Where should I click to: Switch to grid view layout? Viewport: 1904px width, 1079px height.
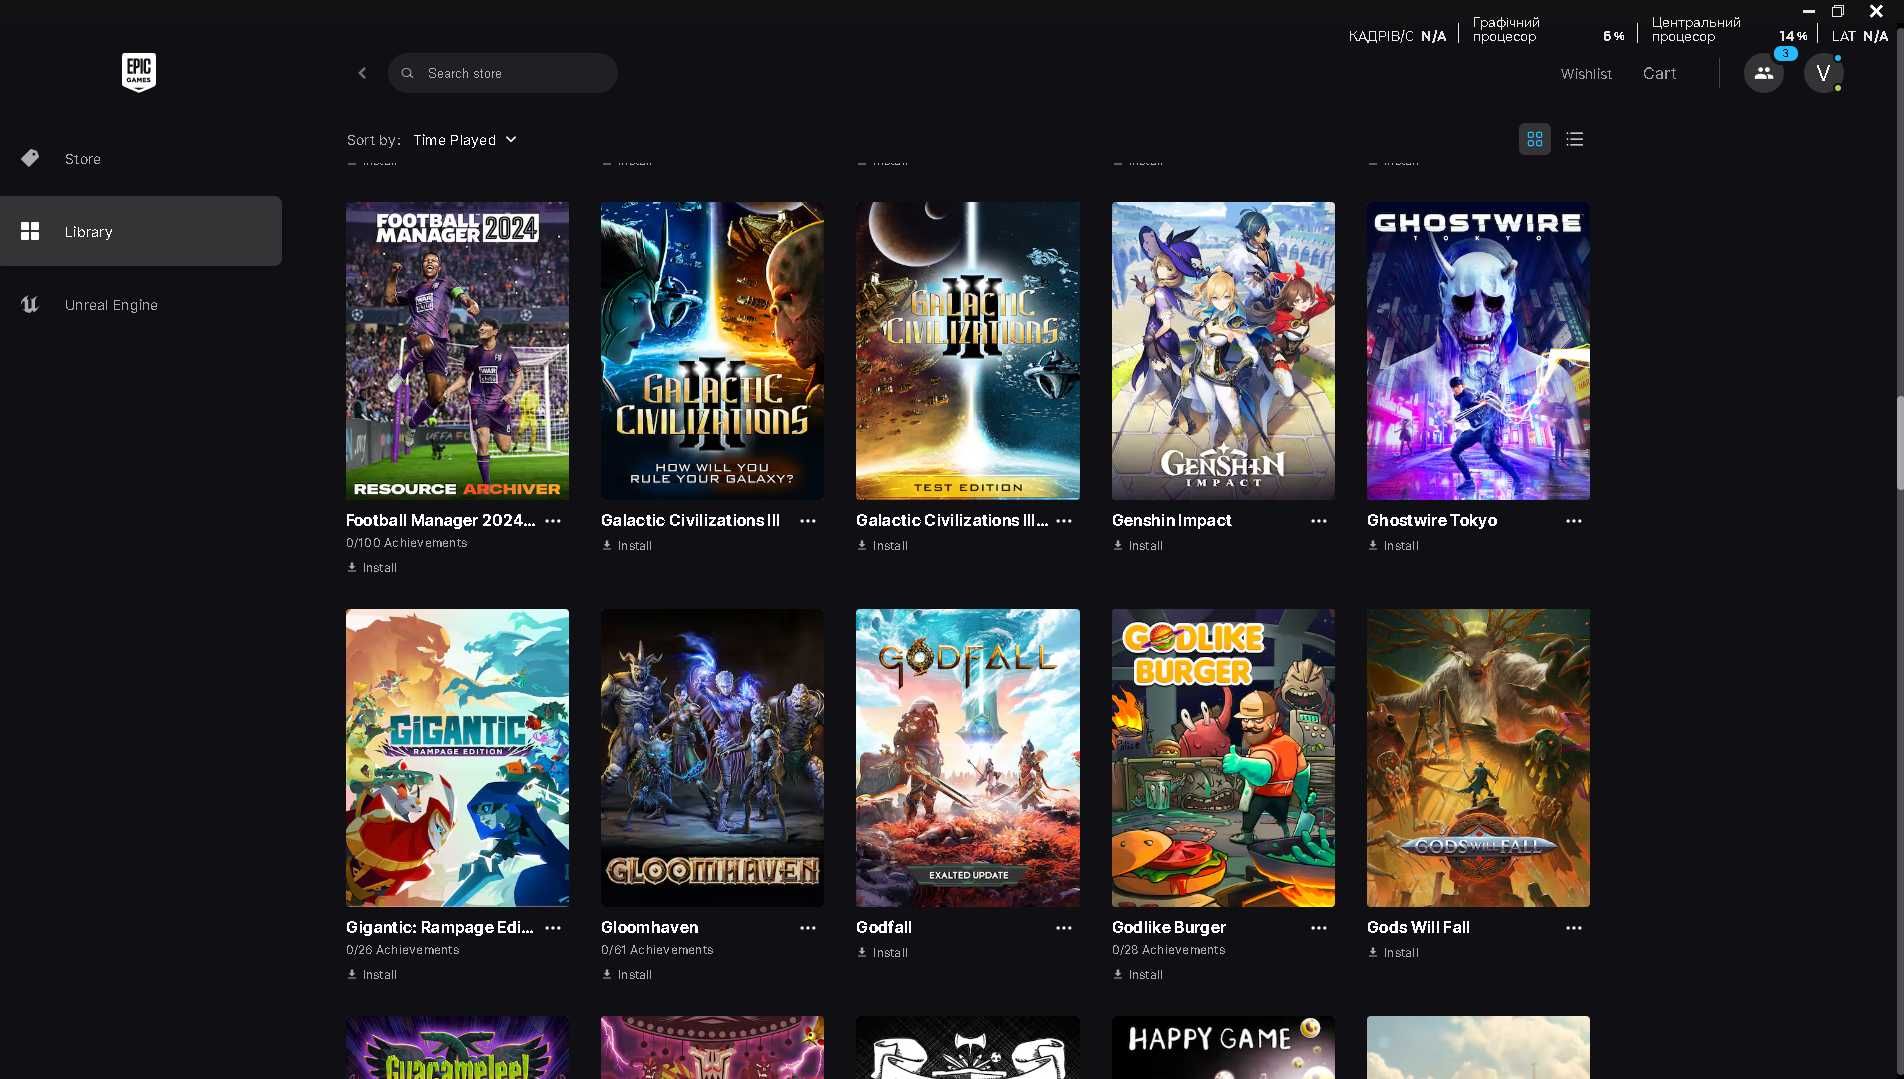[x=1534, y=139]
